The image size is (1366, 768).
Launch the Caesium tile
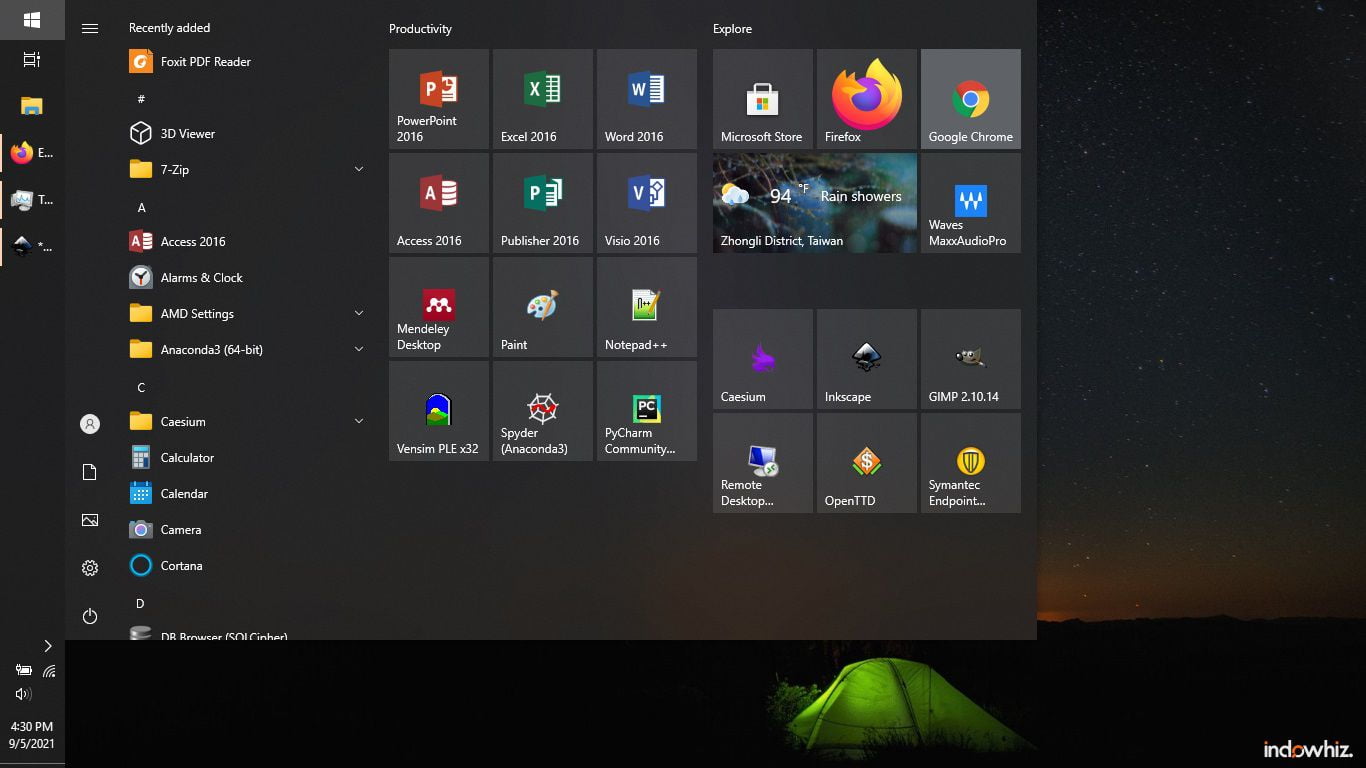(x=763, y=359)
